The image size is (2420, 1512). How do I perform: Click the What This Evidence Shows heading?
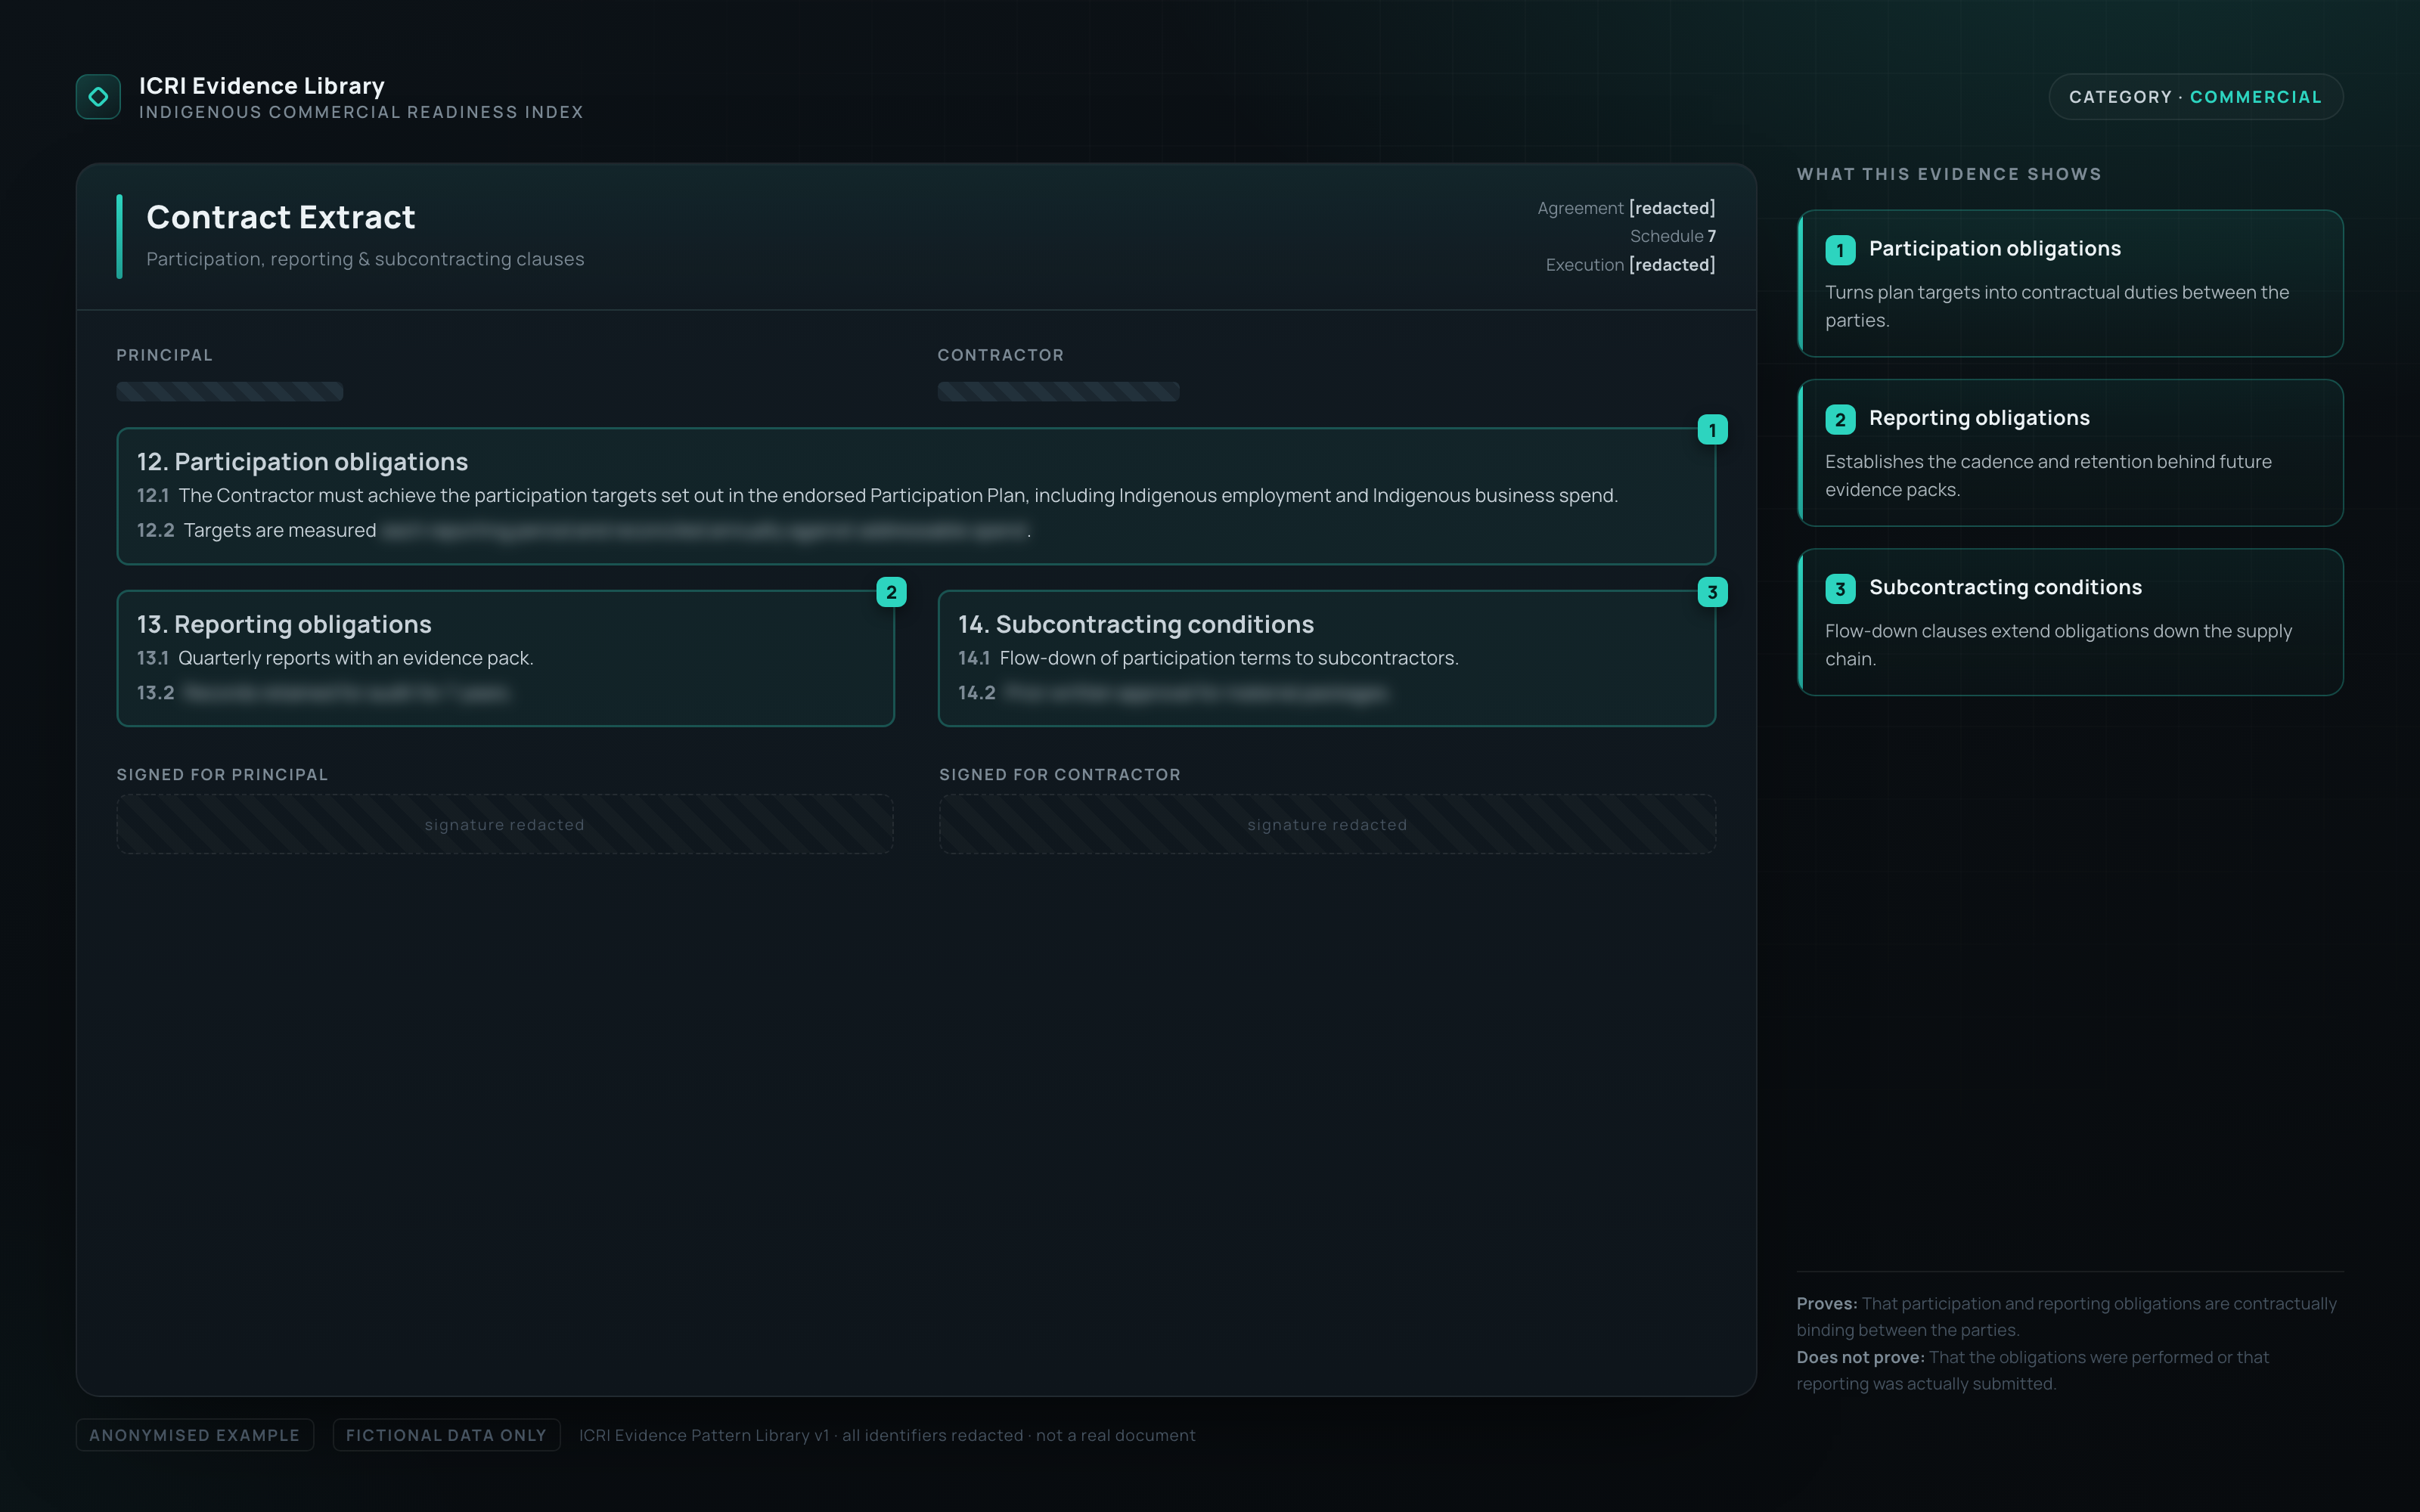[x=1949, y=174]
